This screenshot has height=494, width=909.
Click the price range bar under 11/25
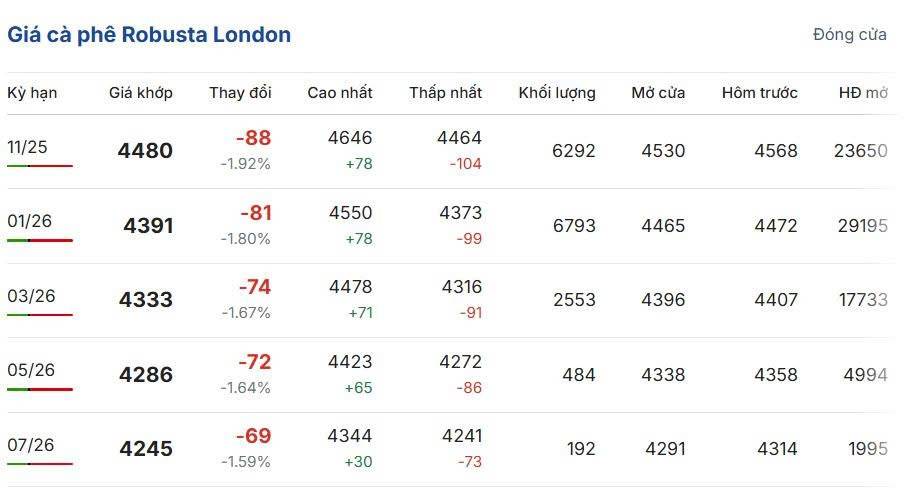click(40, 166)
